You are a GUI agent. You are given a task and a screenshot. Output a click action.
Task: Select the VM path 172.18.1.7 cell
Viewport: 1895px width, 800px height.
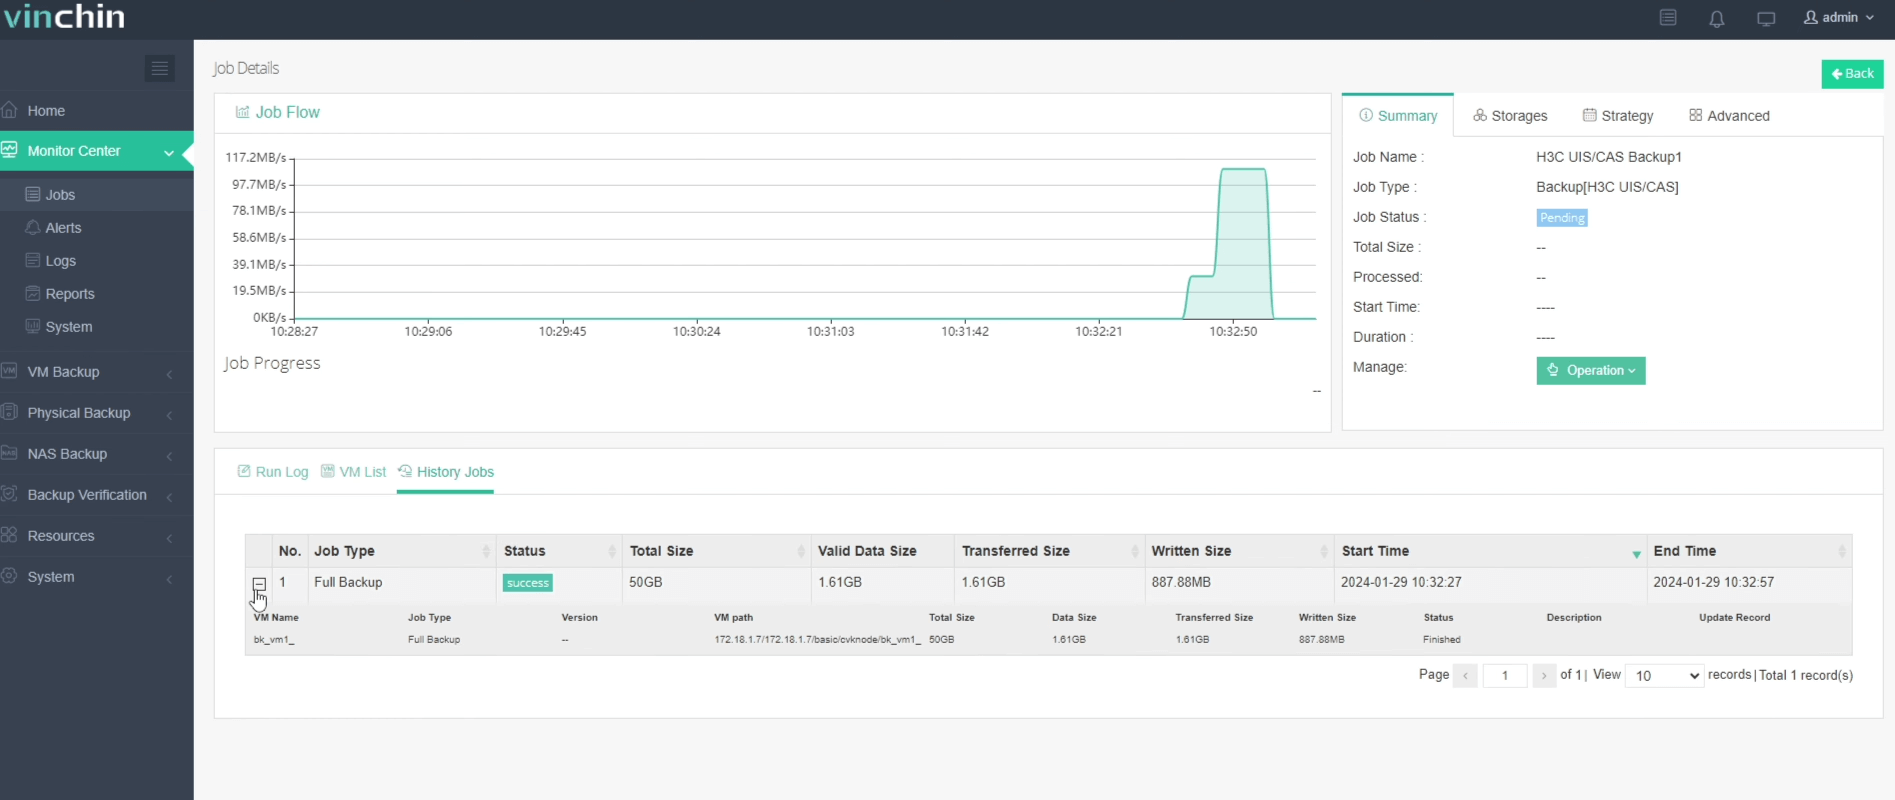(817, 640)
